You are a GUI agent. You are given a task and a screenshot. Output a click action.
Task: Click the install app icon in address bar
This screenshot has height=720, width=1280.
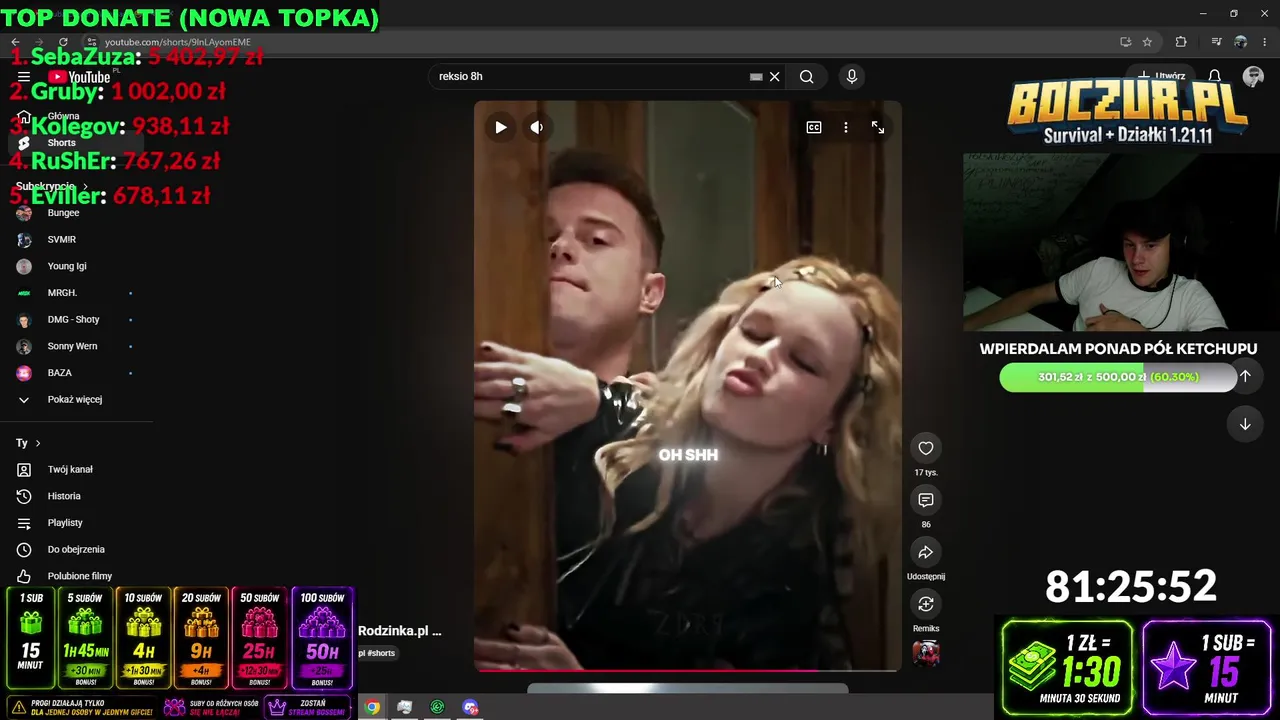coord(1125,42)
